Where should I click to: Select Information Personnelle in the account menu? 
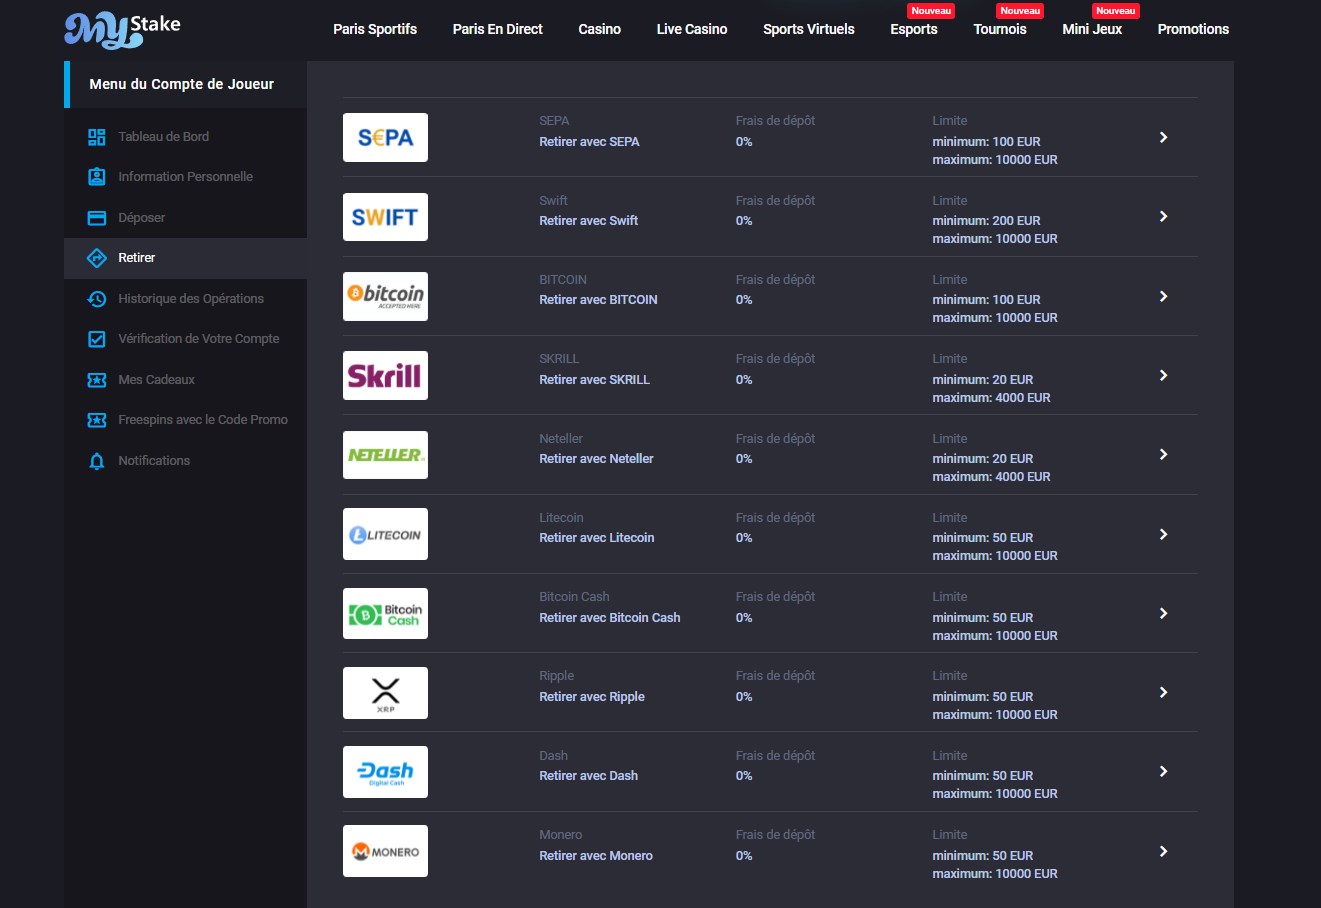pyautogui.click(x=186, y=177)
